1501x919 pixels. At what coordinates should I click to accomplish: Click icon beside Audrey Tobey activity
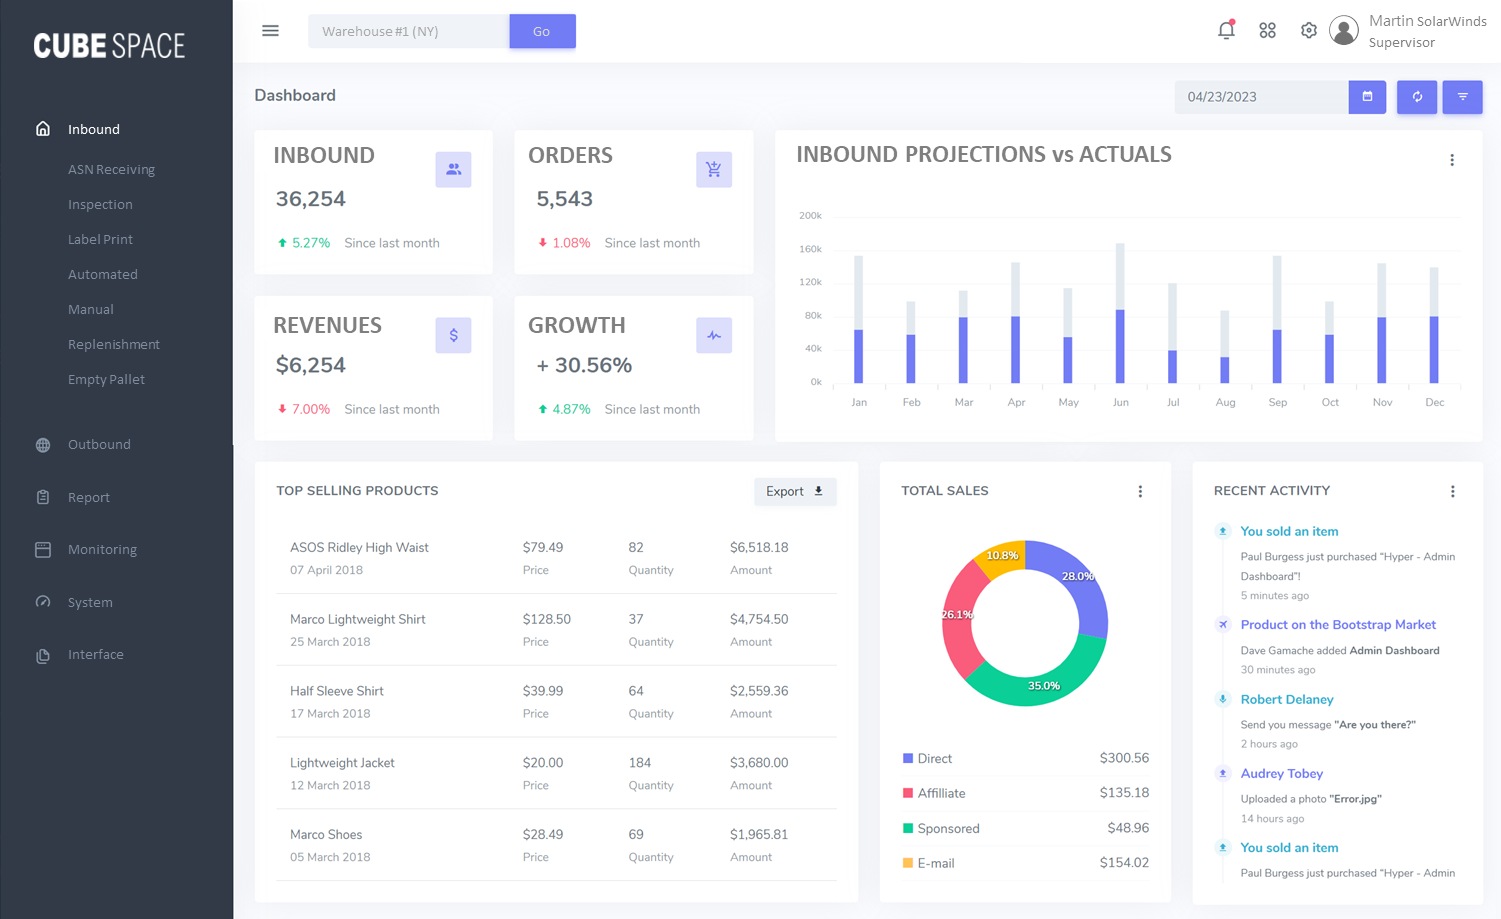1222,773
